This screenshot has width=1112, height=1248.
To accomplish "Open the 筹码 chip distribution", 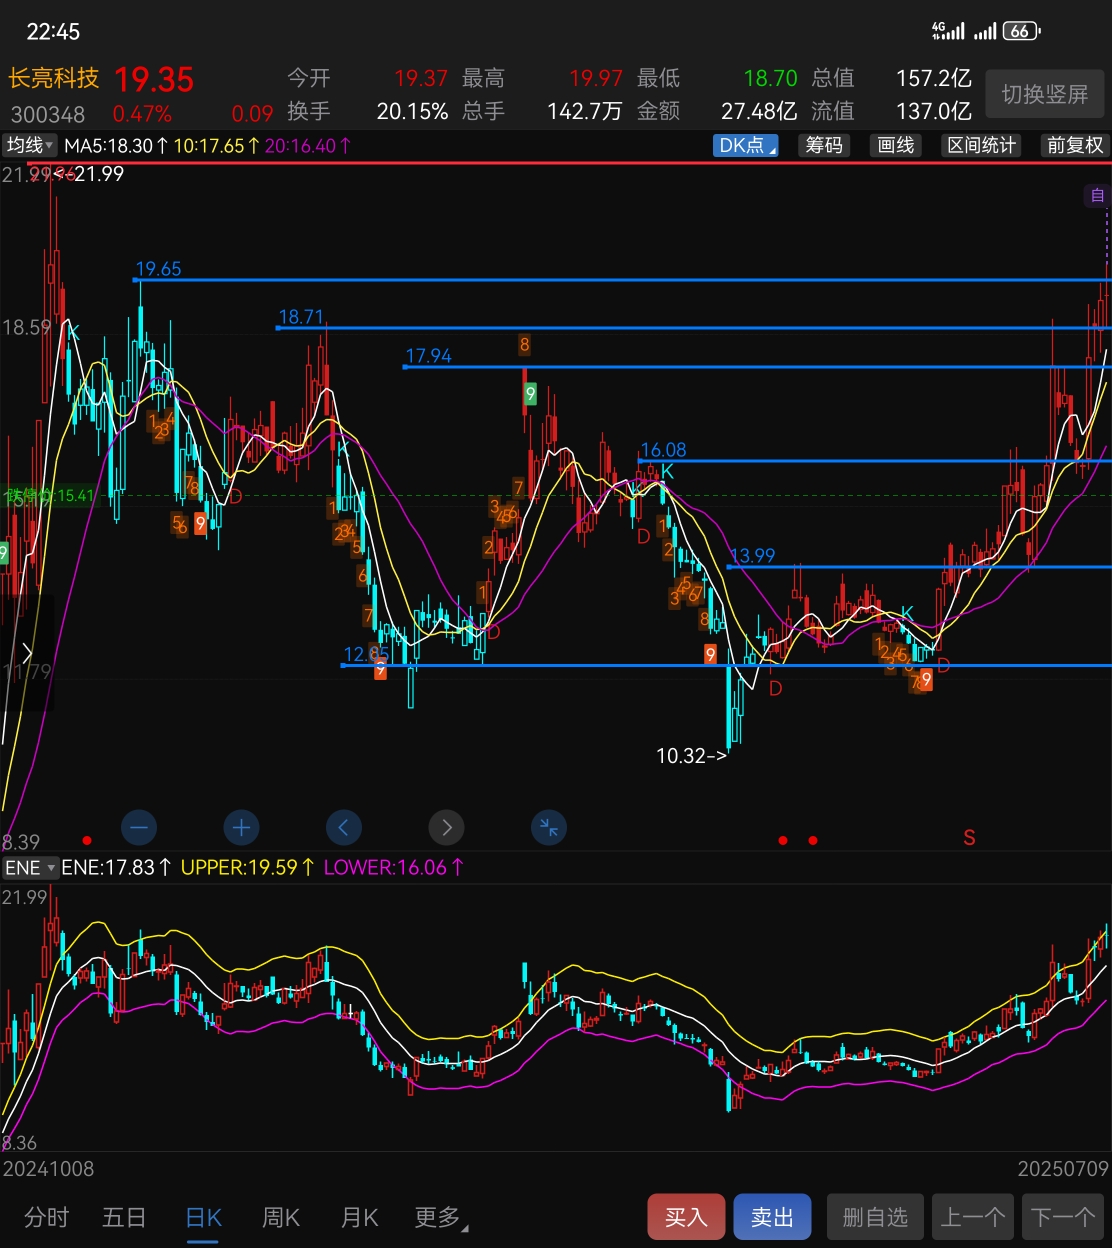I will point(824,146).
